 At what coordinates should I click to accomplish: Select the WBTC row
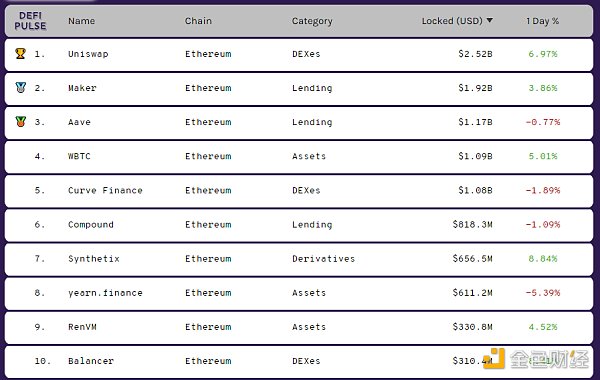point(299,157)
